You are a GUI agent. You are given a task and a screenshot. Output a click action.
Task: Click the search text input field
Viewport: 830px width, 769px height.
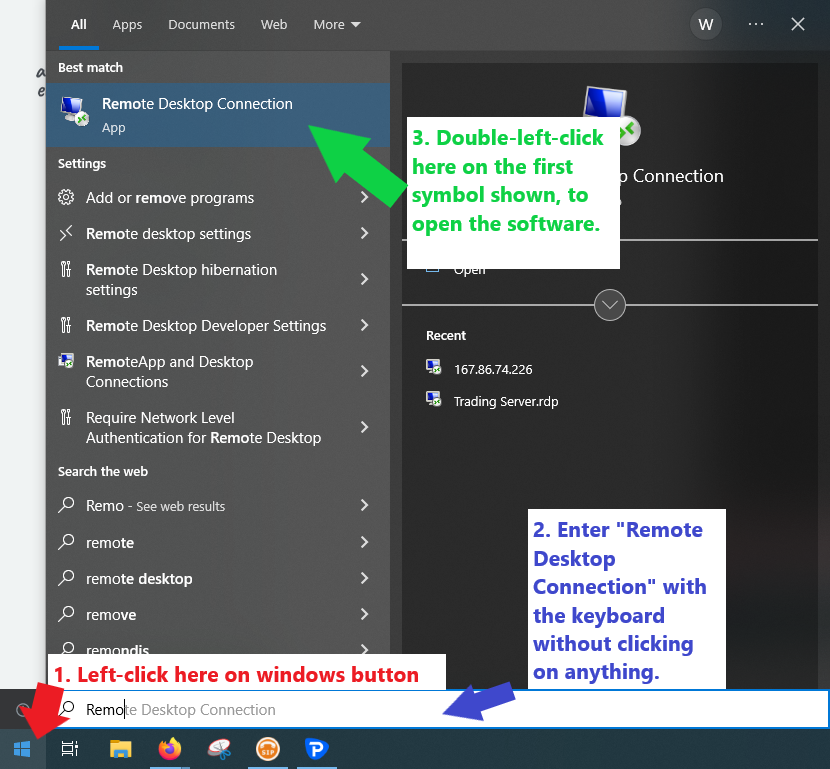[438, 709]
